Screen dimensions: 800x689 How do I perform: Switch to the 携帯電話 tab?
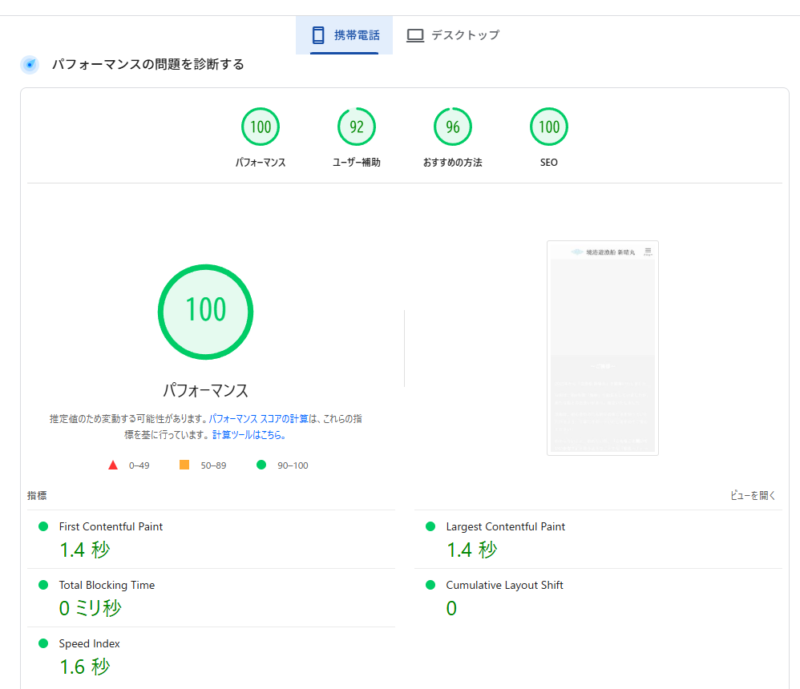[345, 35]
